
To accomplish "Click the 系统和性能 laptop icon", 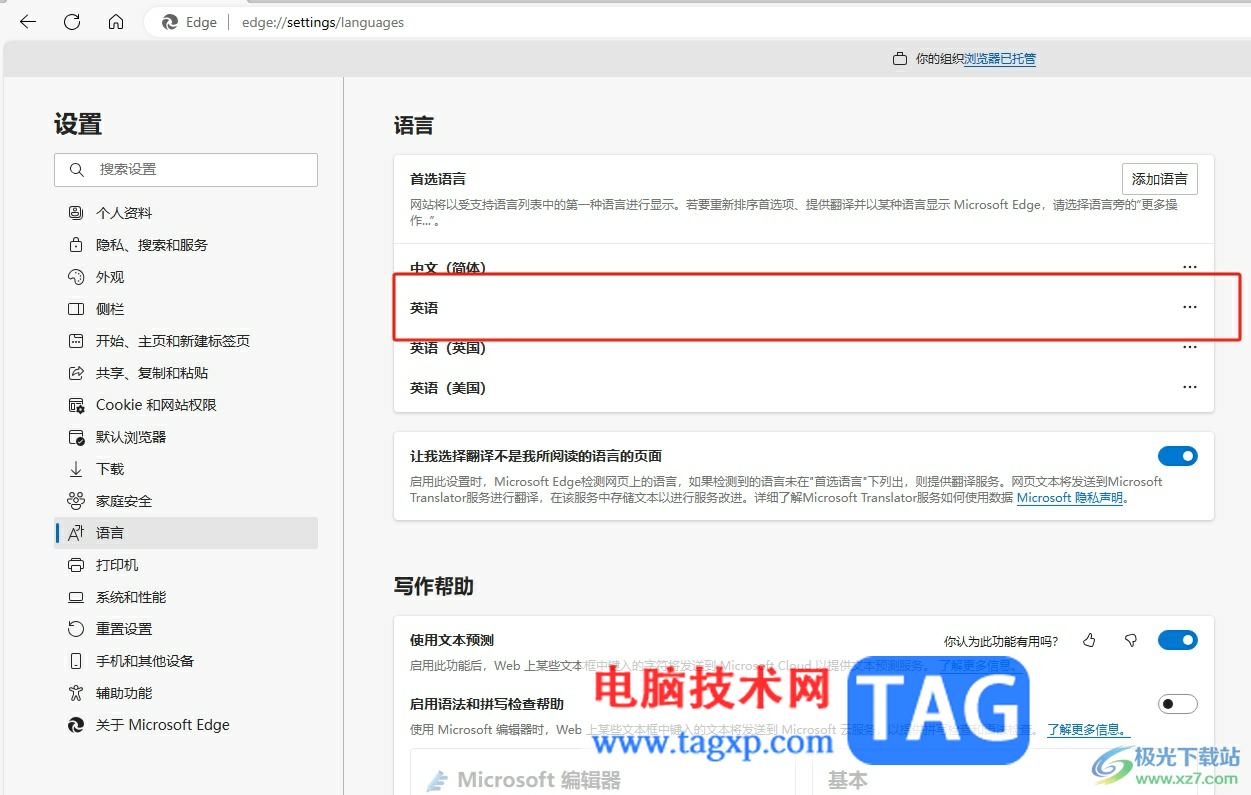I will 76,597.
